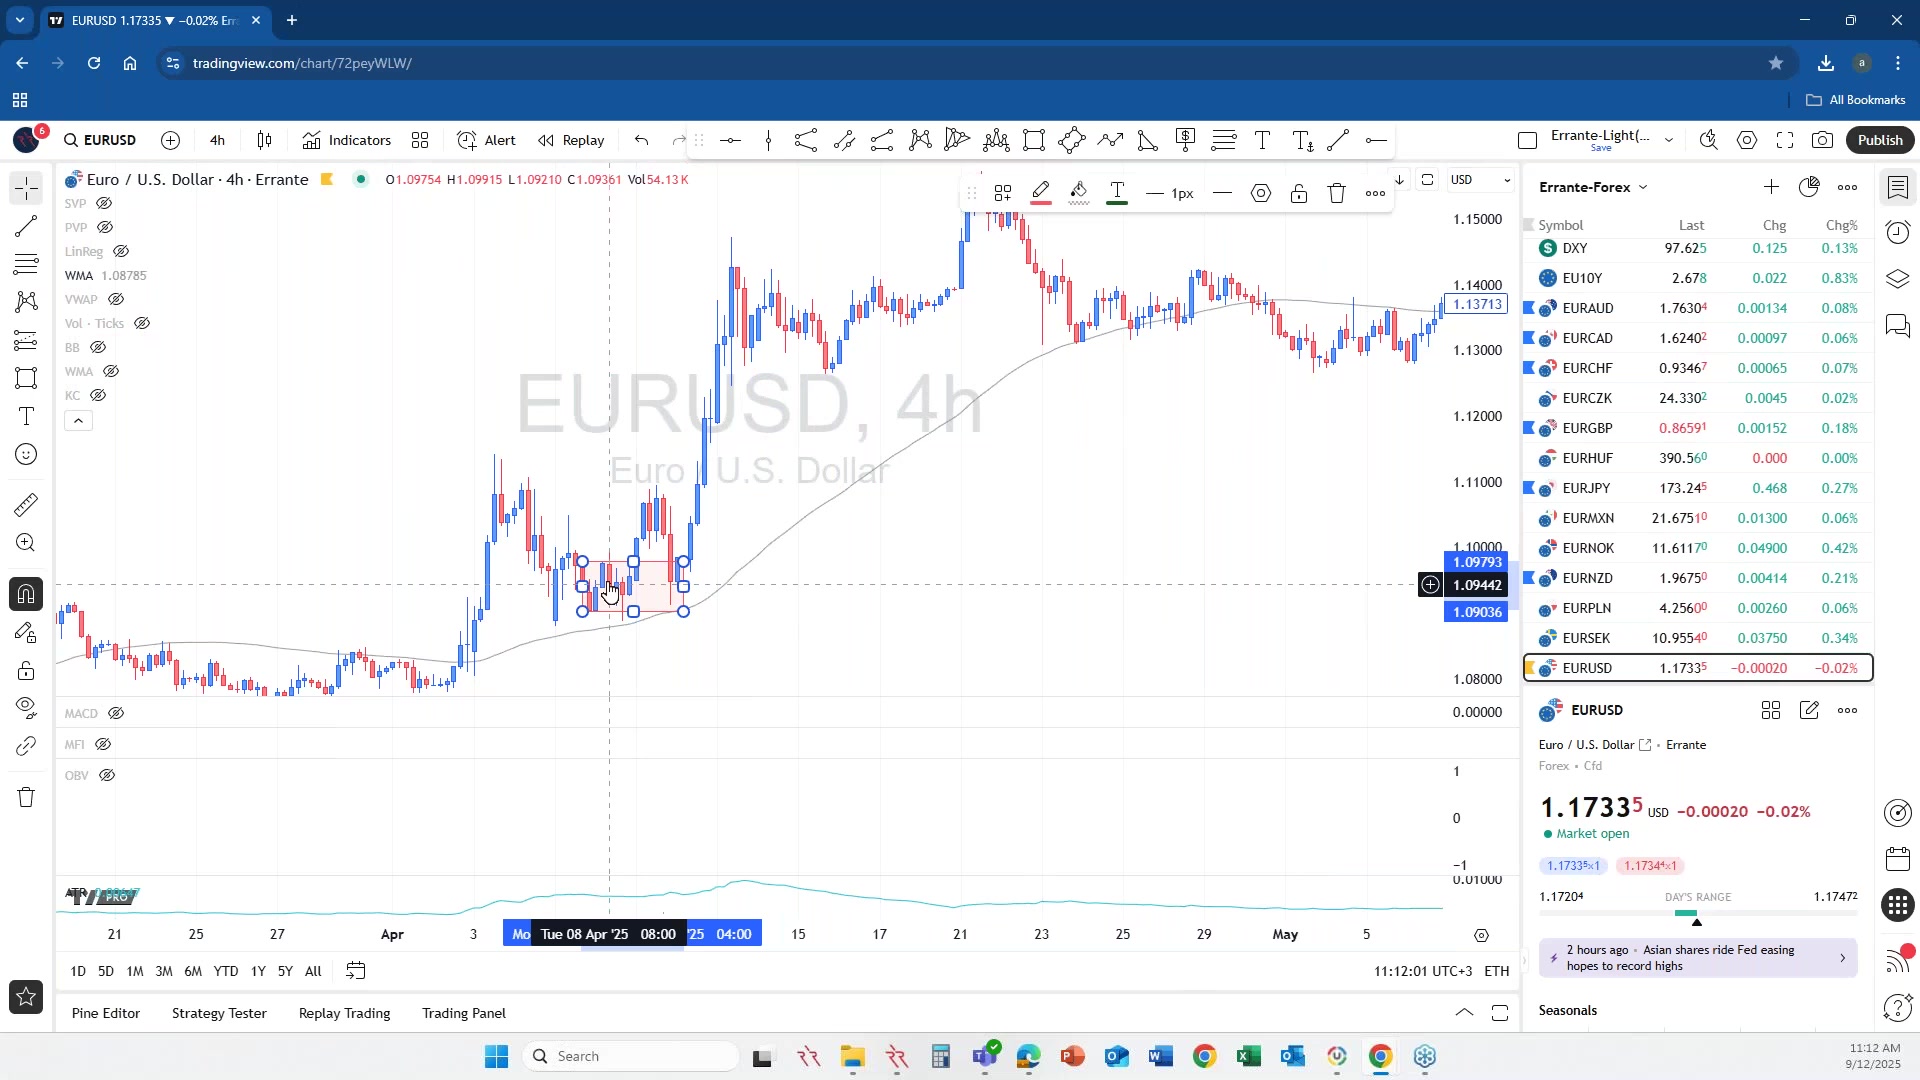Open the EURUSD symbol search

tap(100, 140)
